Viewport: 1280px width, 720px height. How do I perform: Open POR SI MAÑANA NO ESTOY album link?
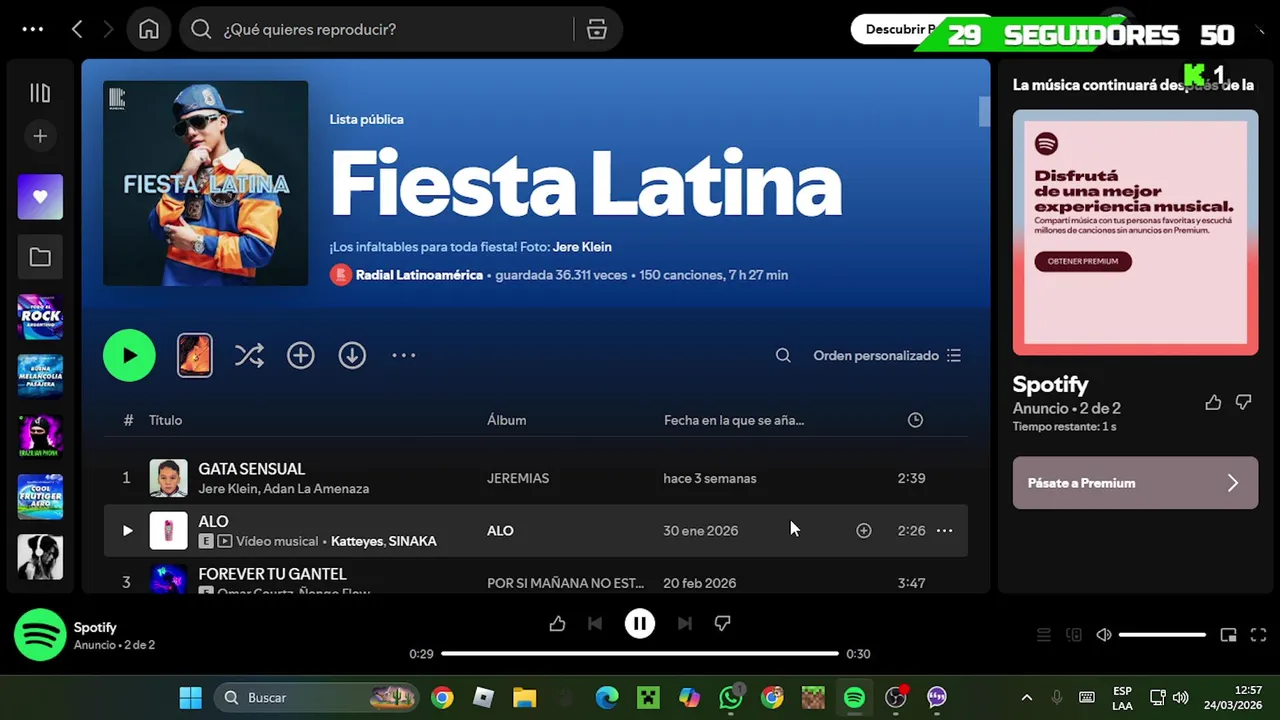pos(565,583)
